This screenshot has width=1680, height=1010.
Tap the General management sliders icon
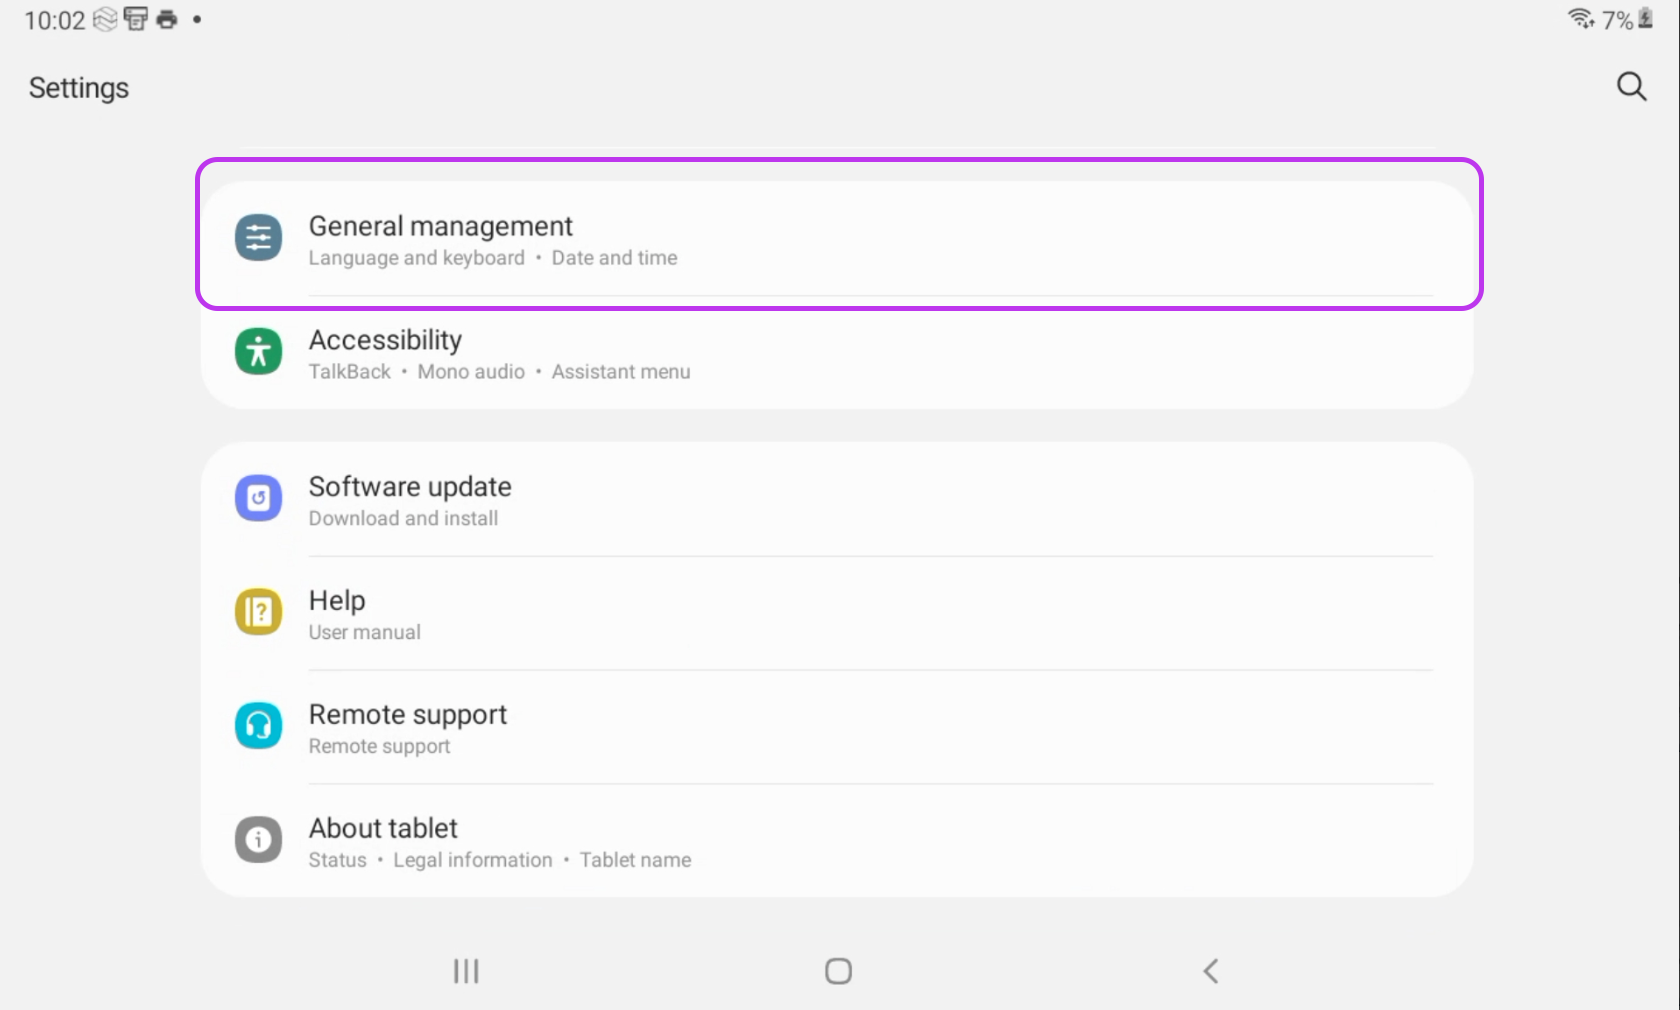pos(258,238)
